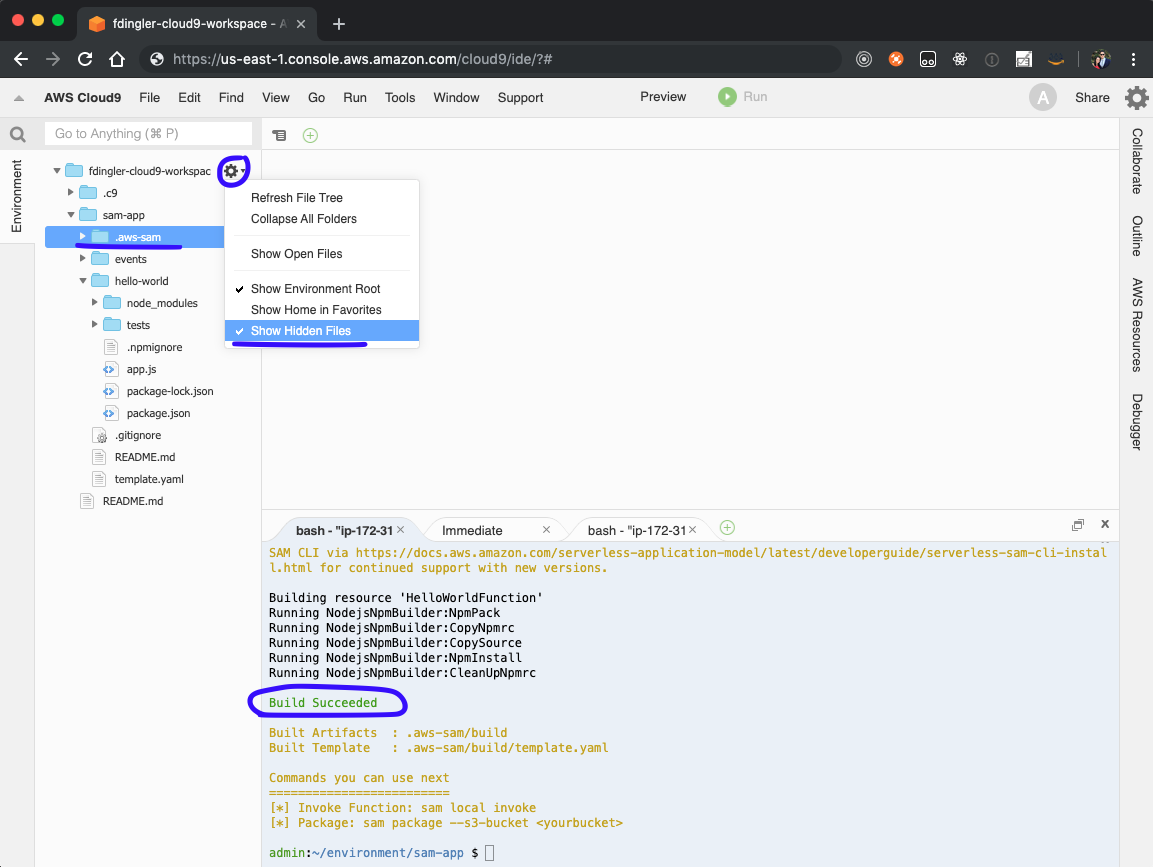Collapse the hello-world folder
The height and width of the screenshot is (867, 1153).
click(x=82, y=281)
